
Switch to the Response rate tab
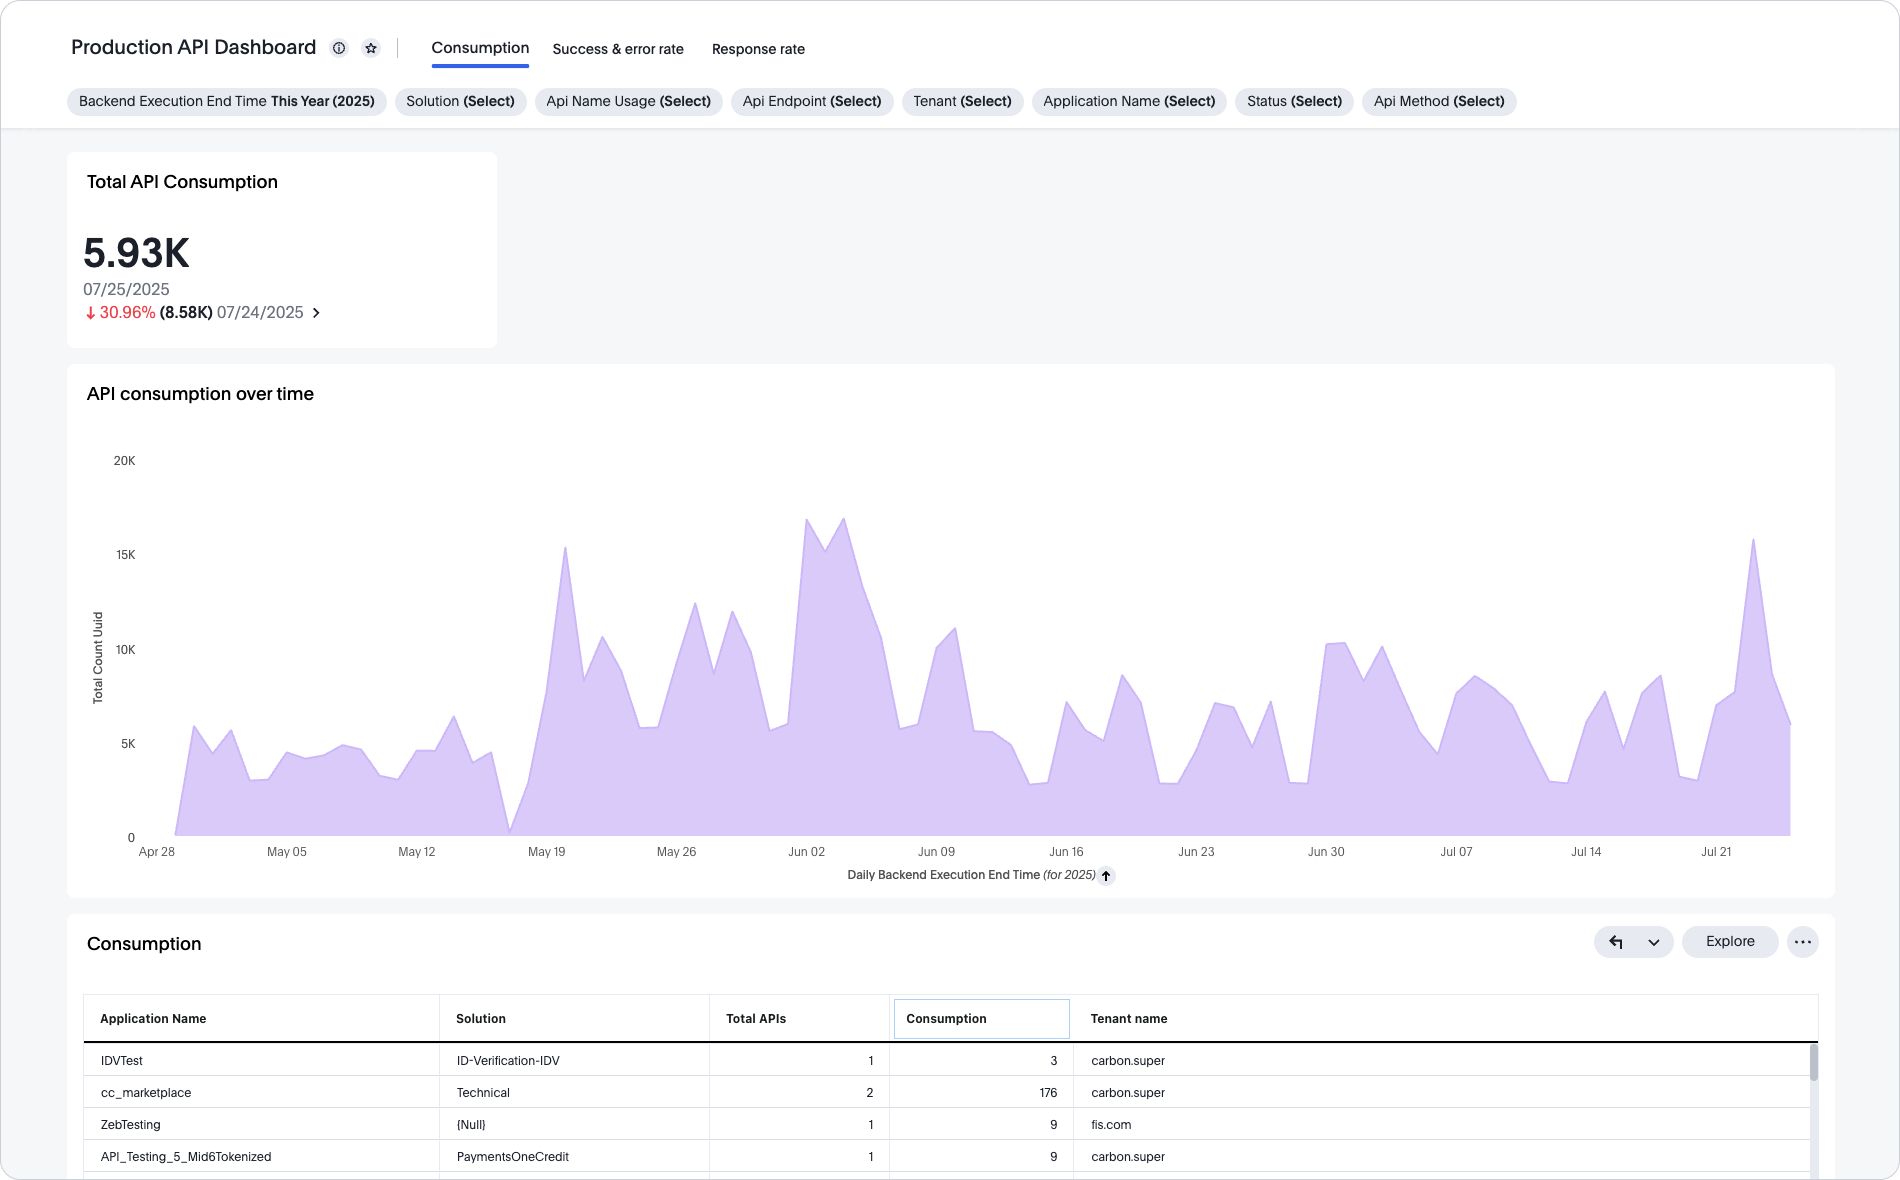tap(758, 49)
